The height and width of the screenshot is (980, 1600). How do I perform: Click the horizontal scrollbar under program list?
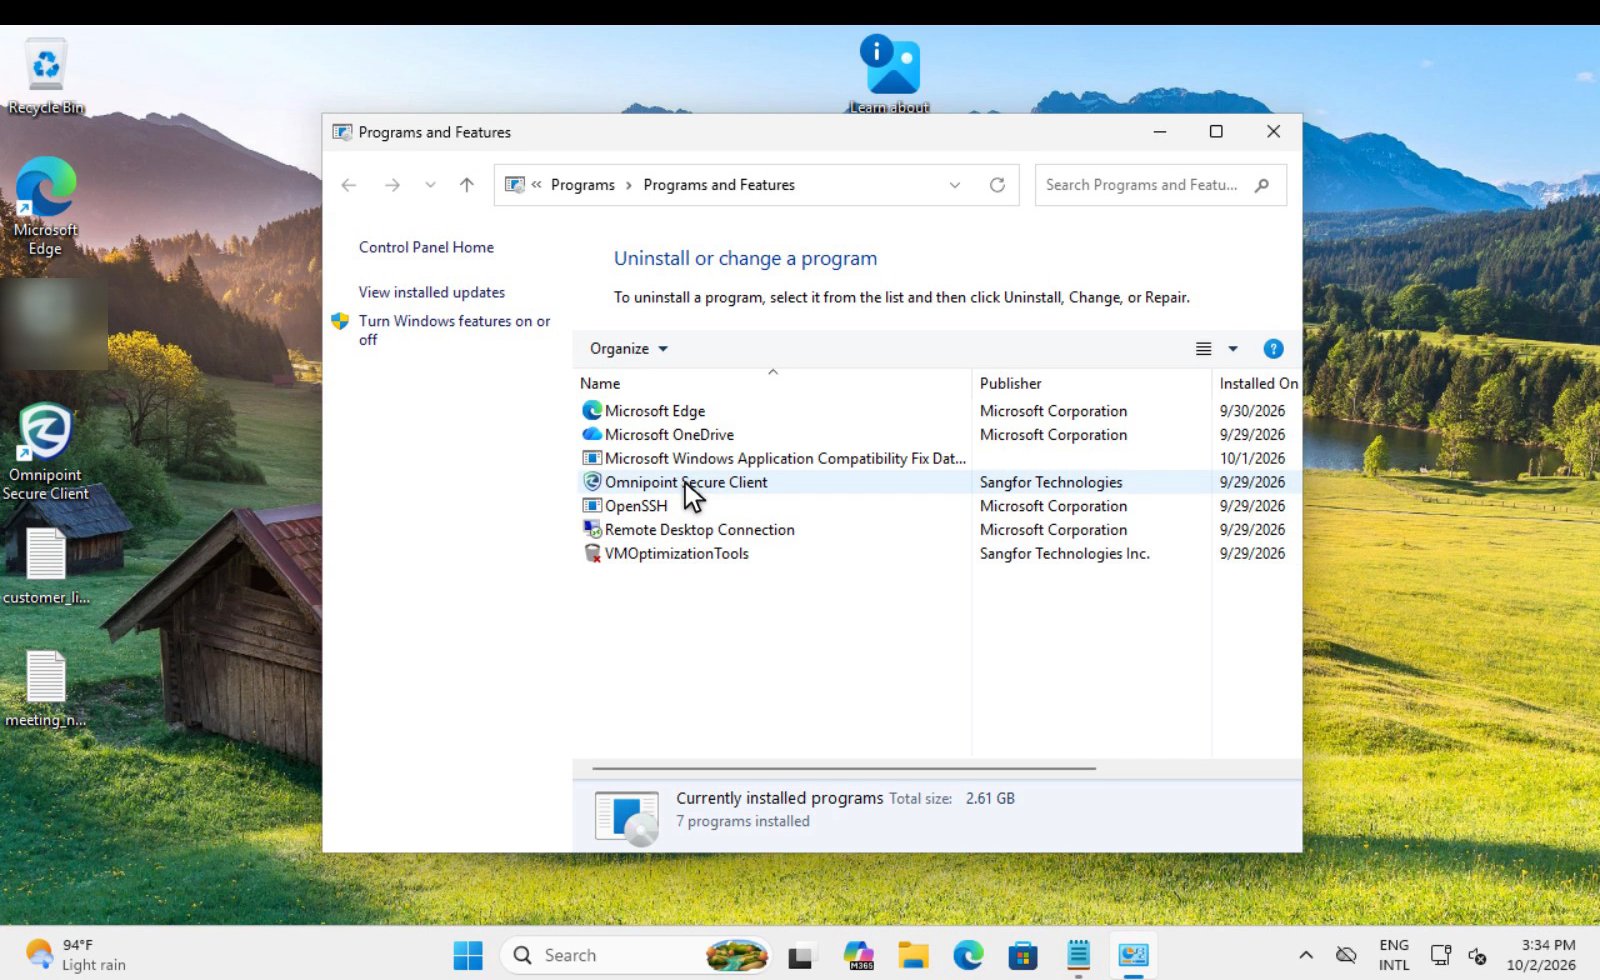coord(843,768)
